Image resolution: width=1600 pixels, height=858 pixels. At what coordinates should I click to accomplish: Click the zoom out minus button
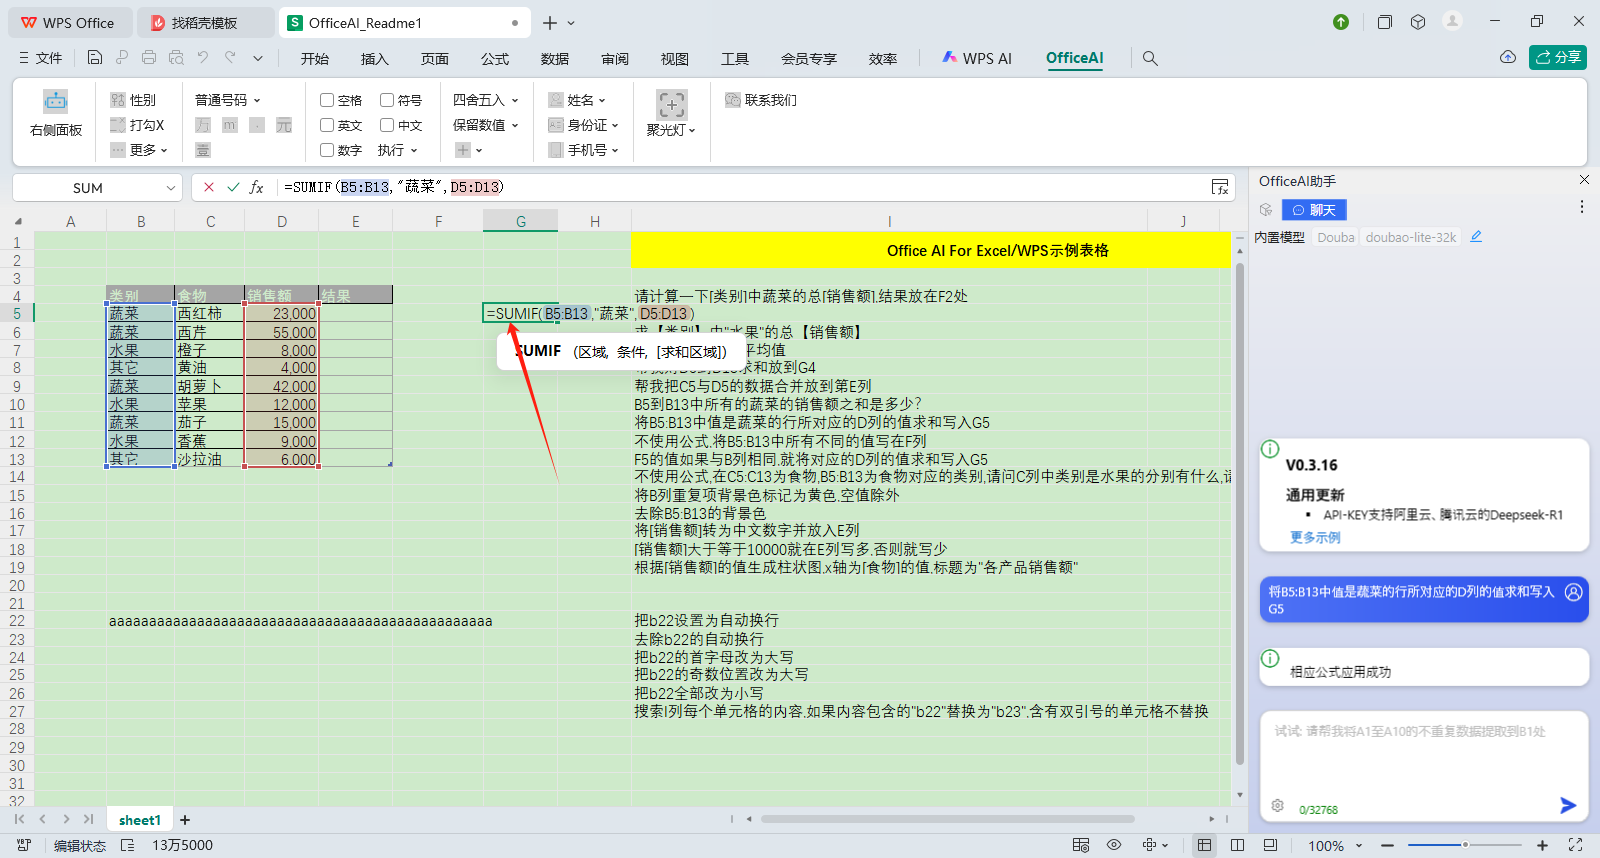[x=1388, y=845]
